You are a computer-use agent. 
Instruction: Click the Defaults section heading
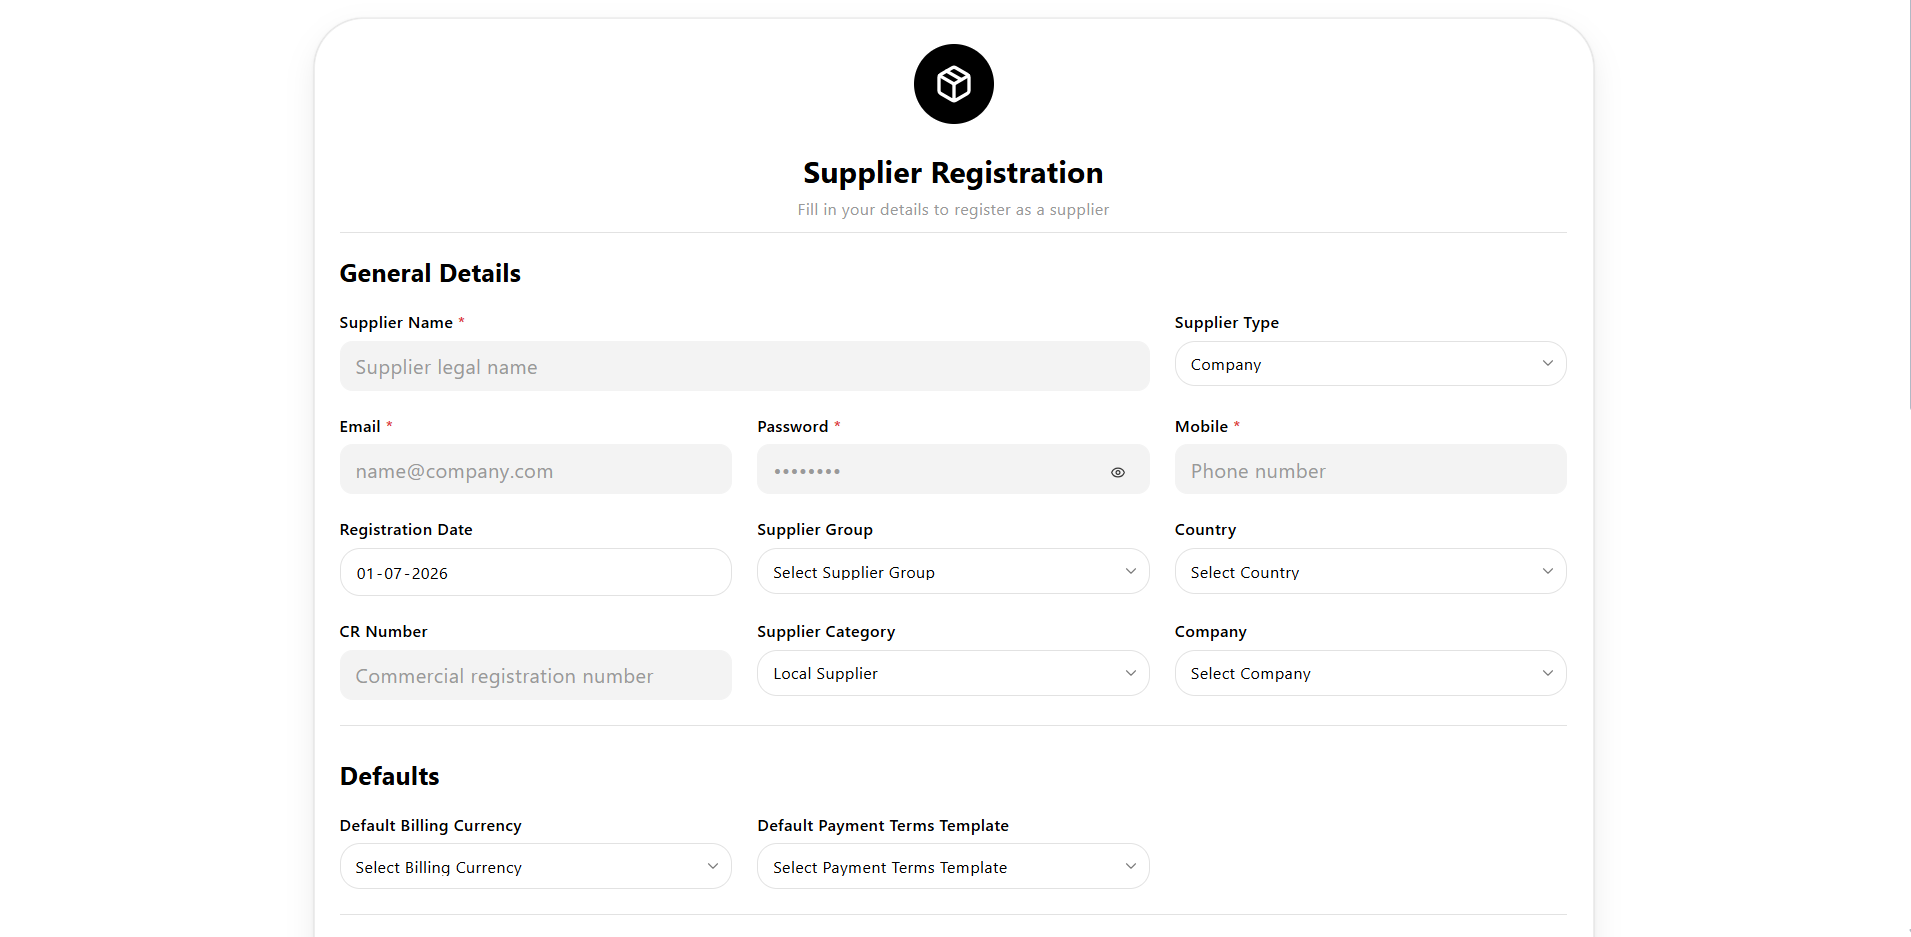[x=389, y=777]
